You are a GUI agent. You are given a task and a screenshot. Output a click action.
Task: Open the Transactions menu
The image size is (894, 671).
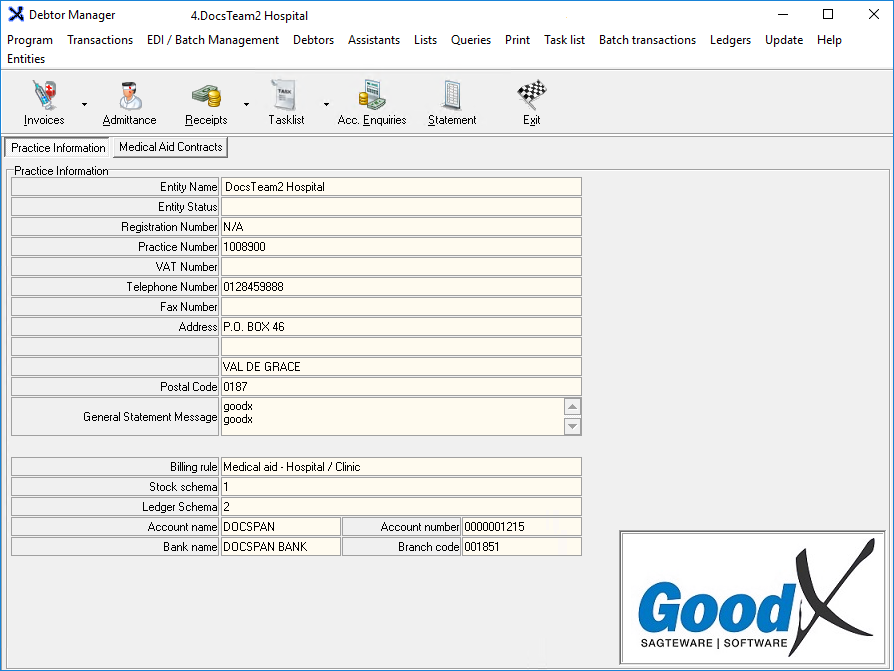tap(100, 40)
